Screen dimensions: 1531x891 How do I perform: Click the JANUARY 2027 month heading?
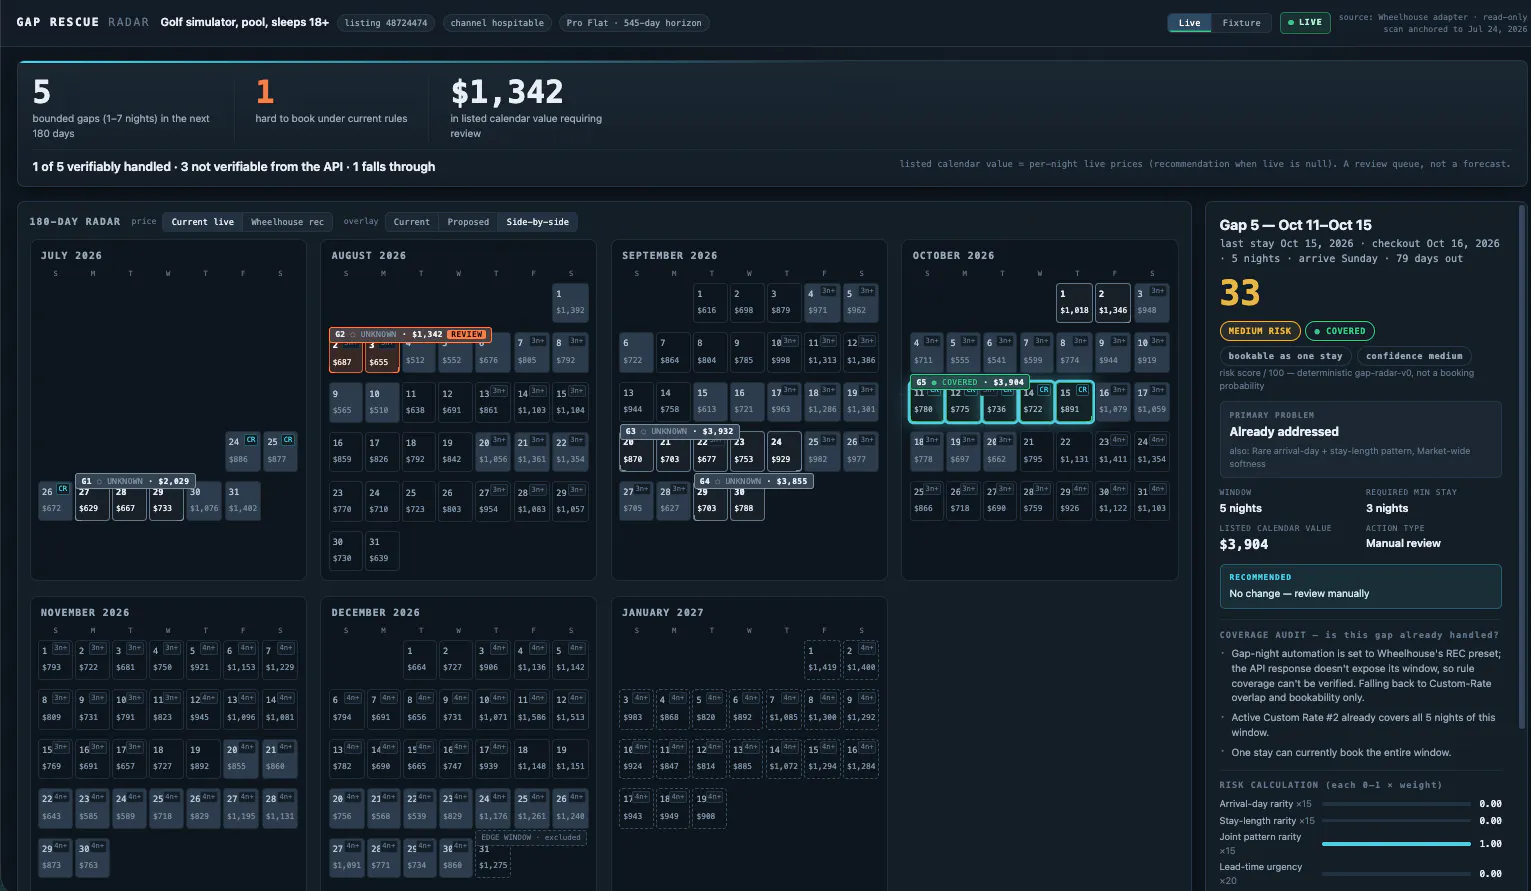point(663,613)
